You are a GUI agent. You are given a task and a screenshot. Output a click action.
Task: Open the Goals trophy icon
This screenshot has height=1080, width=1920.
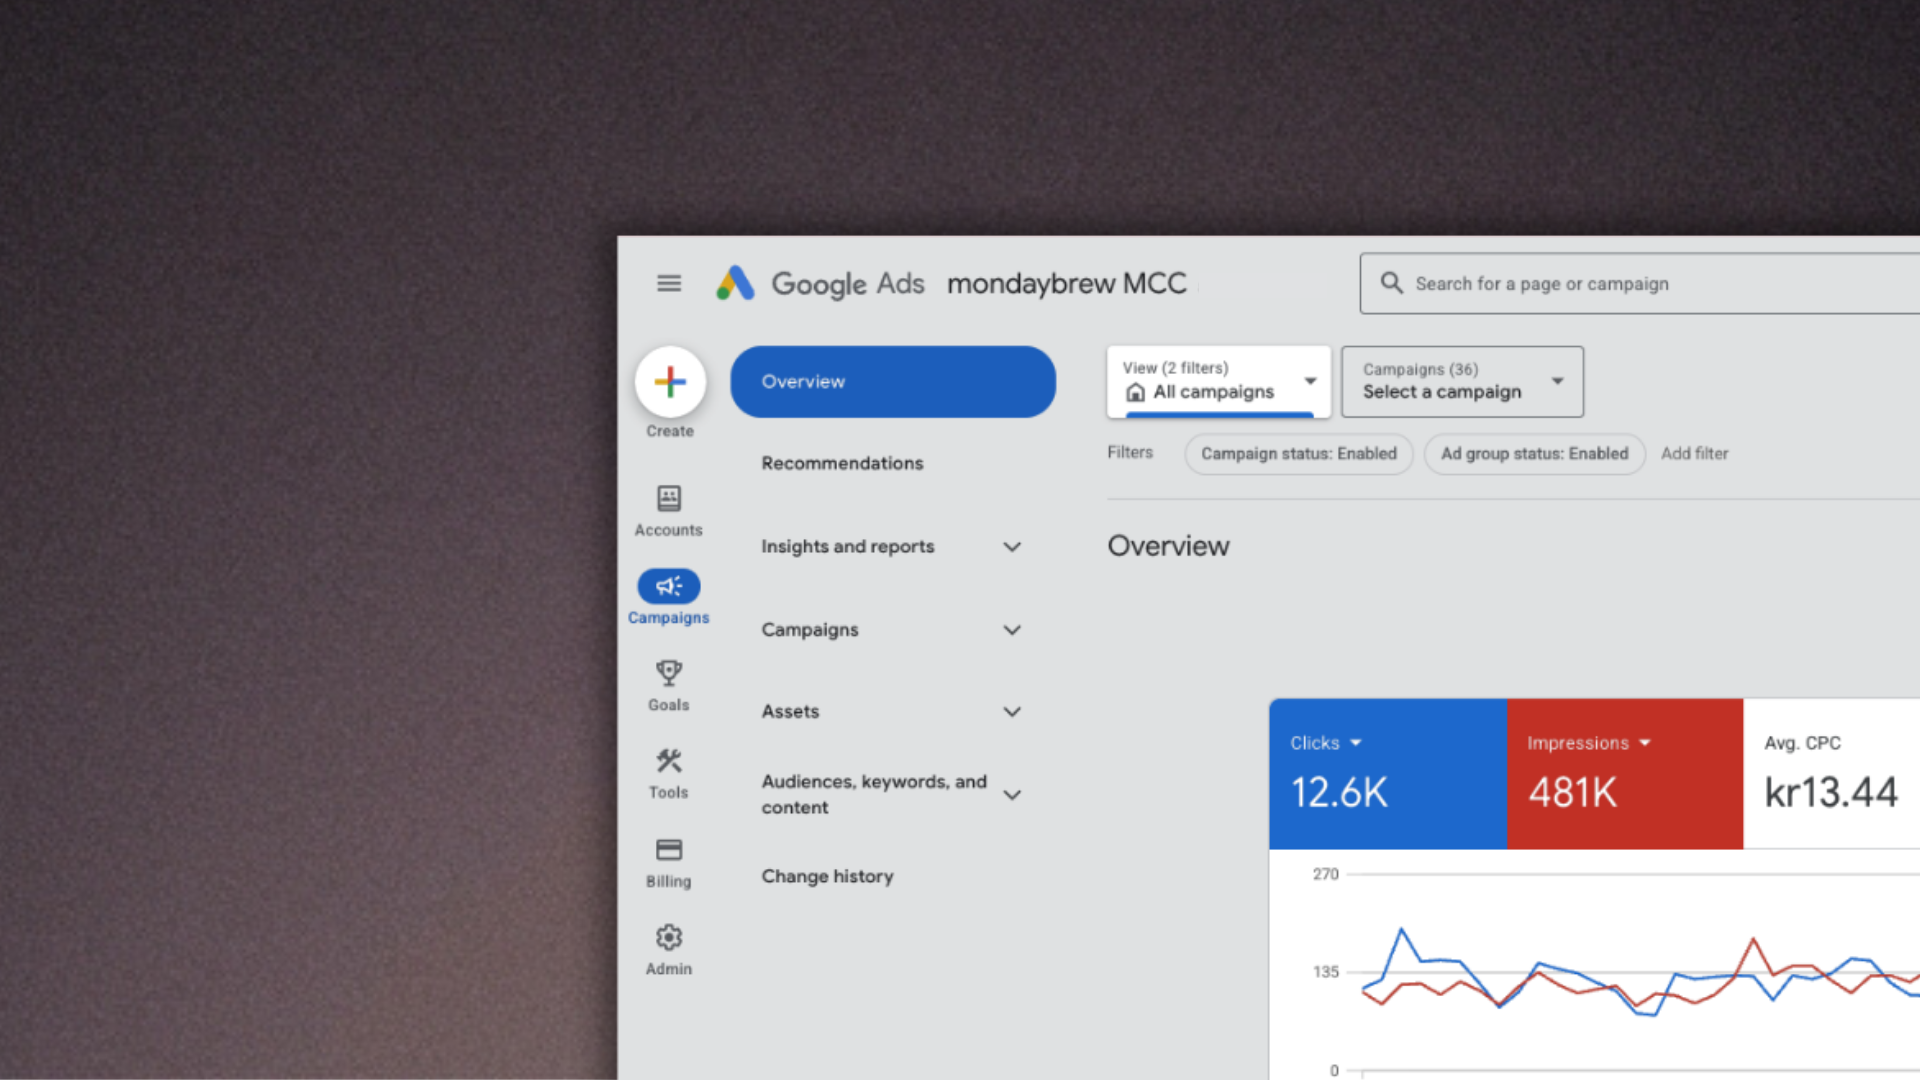pos(669,673)
